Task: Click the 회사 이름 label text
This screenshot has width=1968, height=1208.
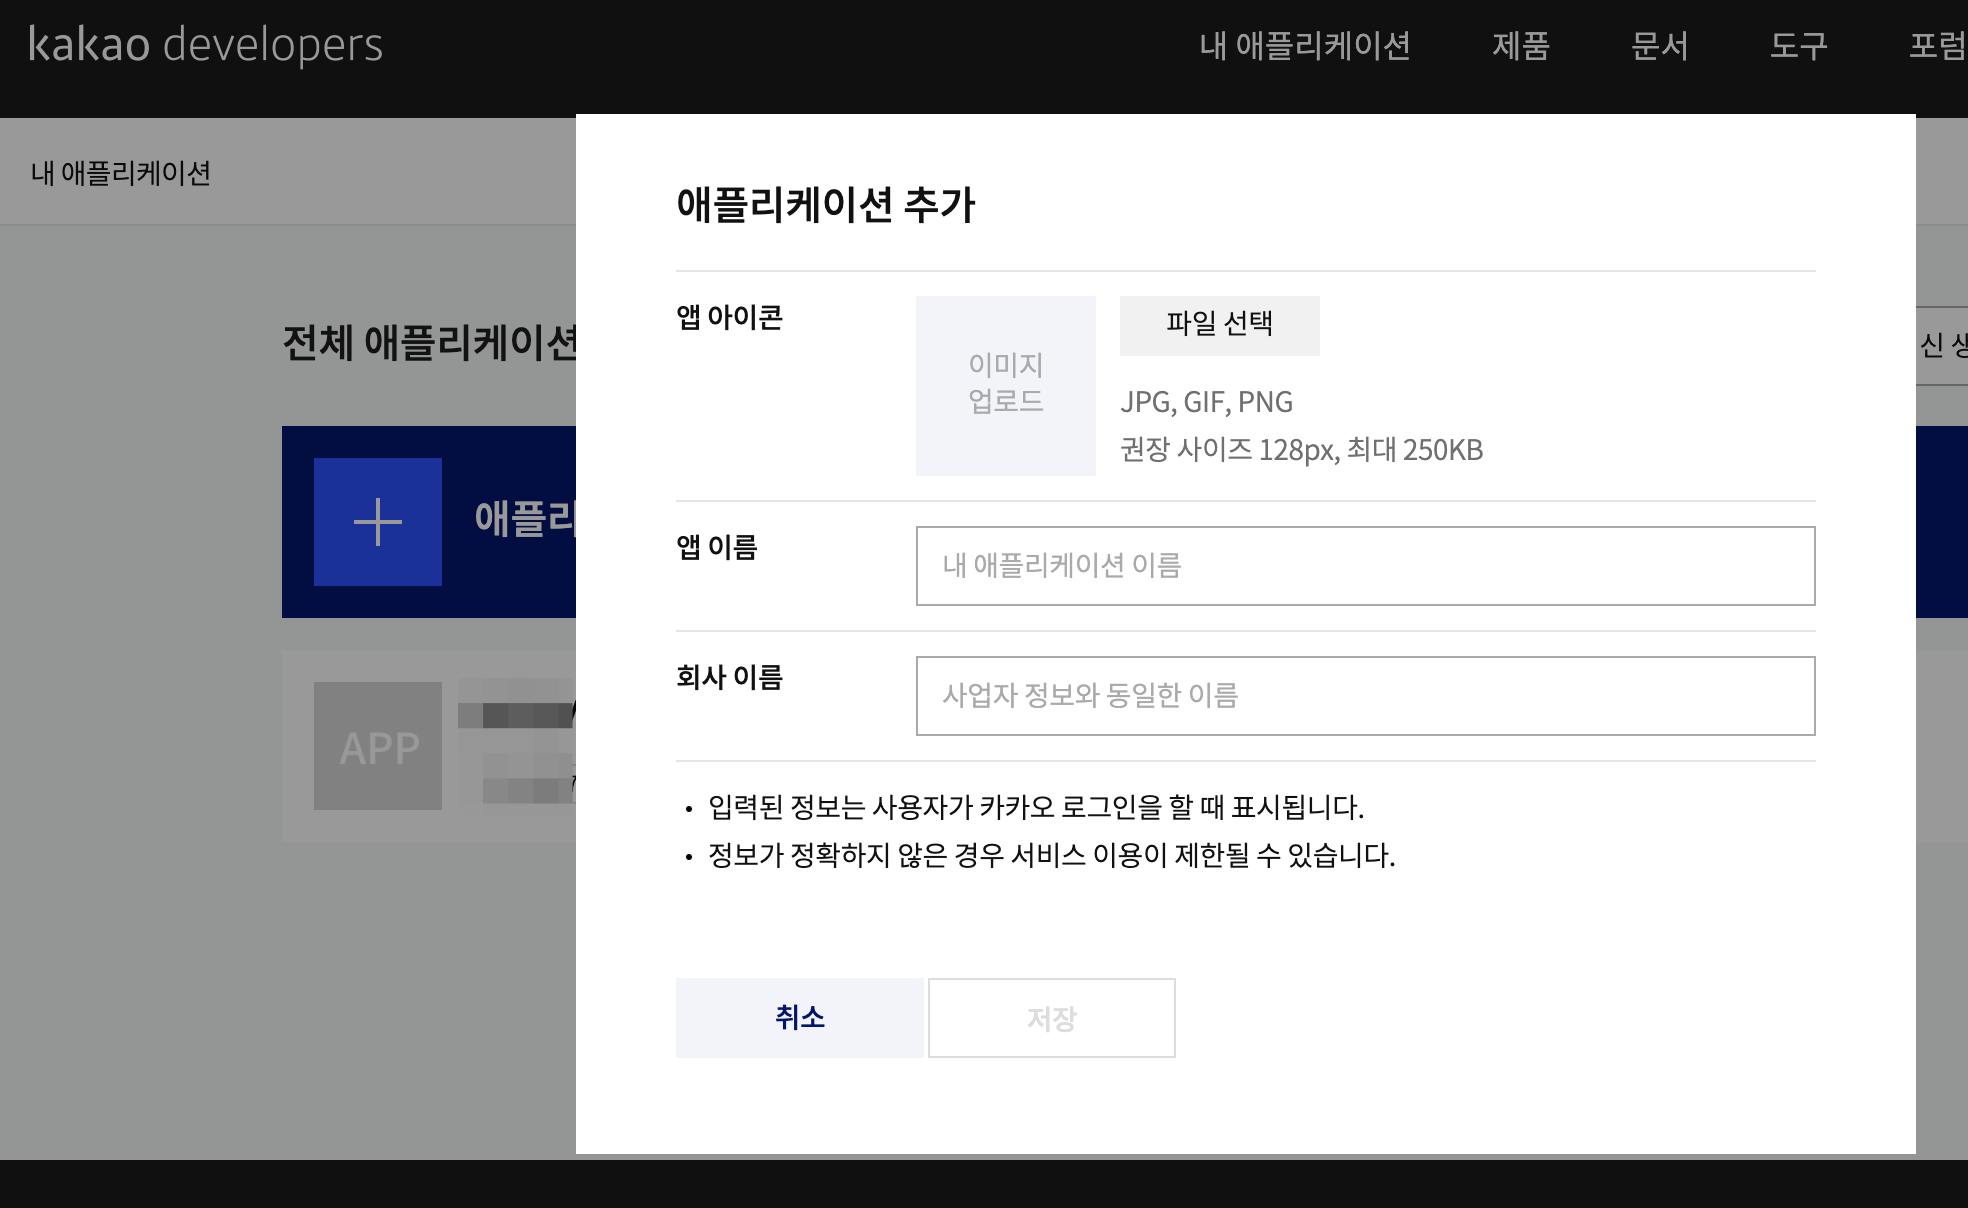Action: pyautogui.click(x=729, y=677)
